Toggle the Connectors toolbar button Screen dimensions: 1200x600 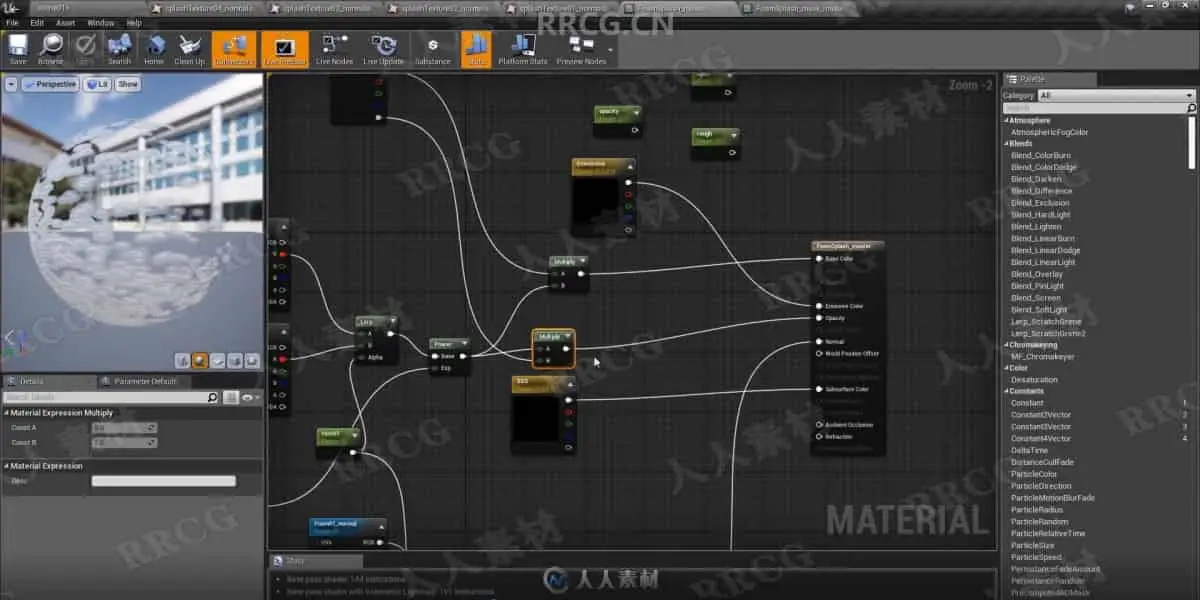tap(234, 49)
